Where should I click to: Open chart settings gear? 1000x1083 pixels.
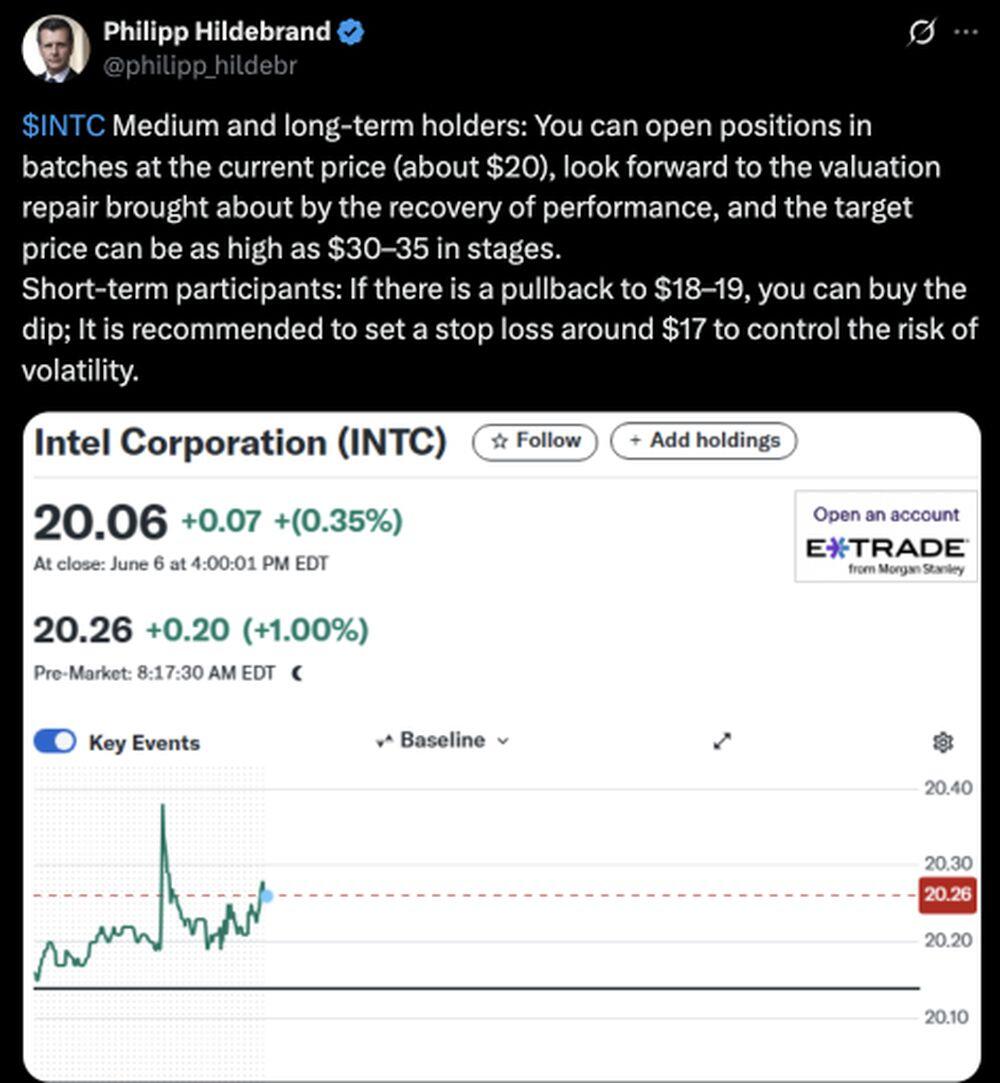[942, 742]
